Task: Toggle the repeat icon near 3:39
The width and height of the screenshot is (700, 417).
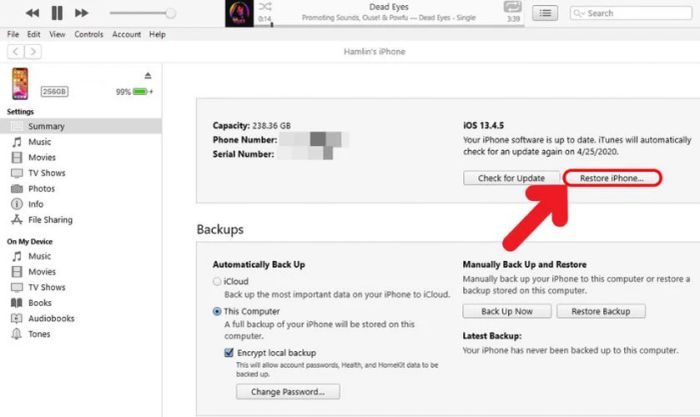Action: [x=512, y=7]
